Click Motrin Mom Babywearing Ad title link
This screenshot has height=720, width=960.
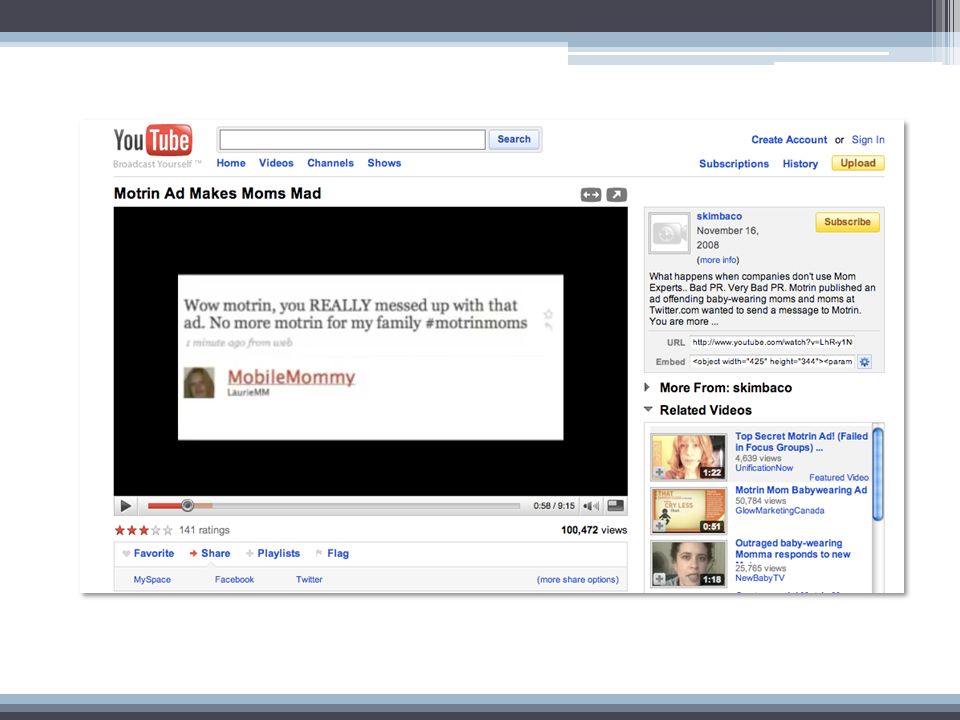801,490
